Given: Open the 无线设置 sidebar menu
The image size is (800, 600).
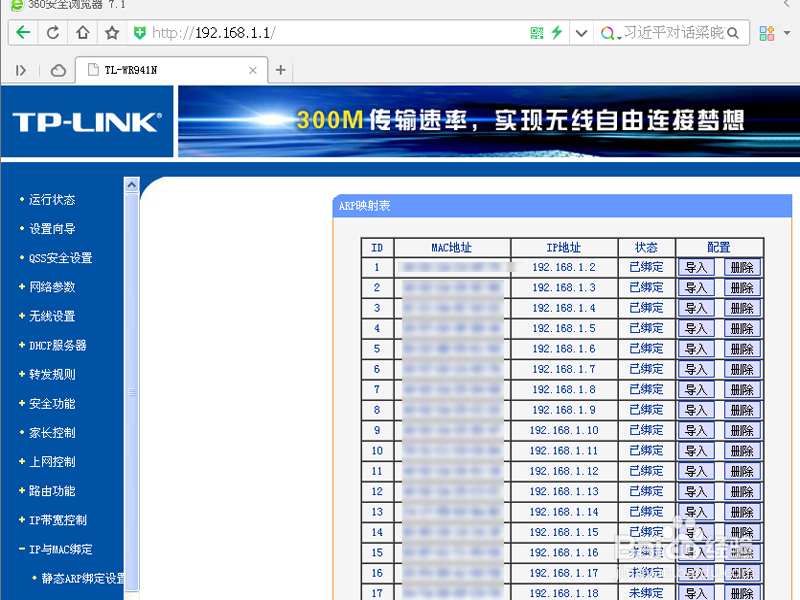Looking at the screenshot, I should click(52, 316).
